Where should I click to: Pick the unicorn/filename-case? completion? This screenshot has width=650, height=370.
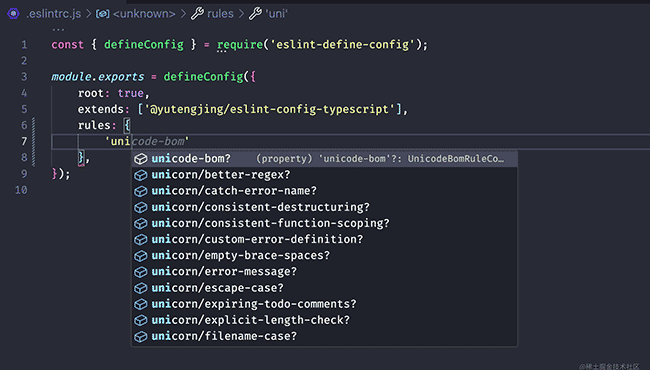click(x=325, y=336)
